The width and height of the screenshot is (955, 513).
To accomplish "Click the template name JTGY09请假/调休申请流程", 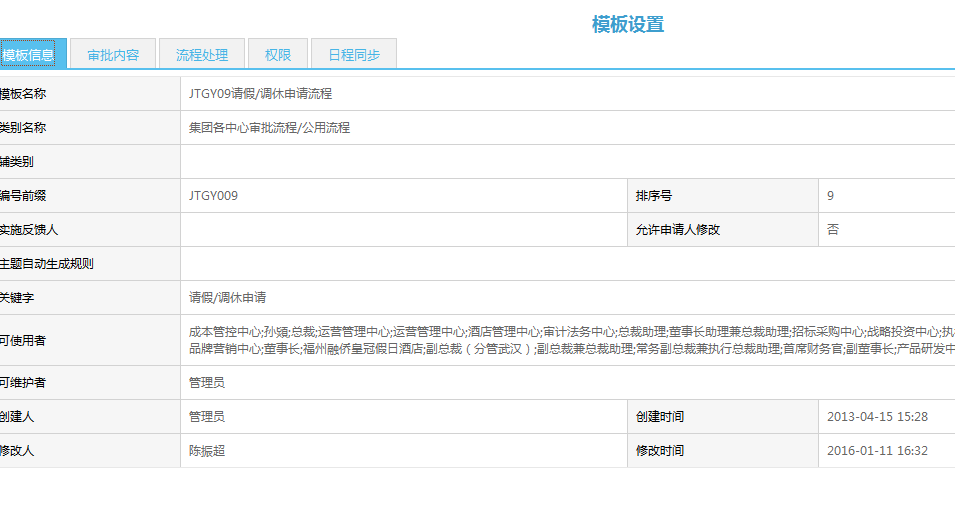I will point(260,94).
